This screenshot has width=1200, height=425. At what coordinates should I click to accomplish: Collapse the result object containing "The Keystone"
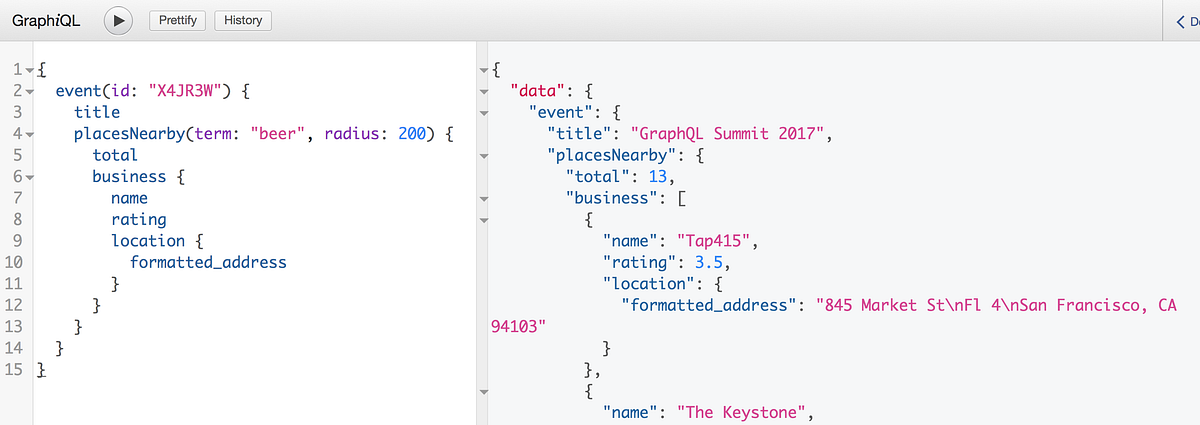point(483,391)
